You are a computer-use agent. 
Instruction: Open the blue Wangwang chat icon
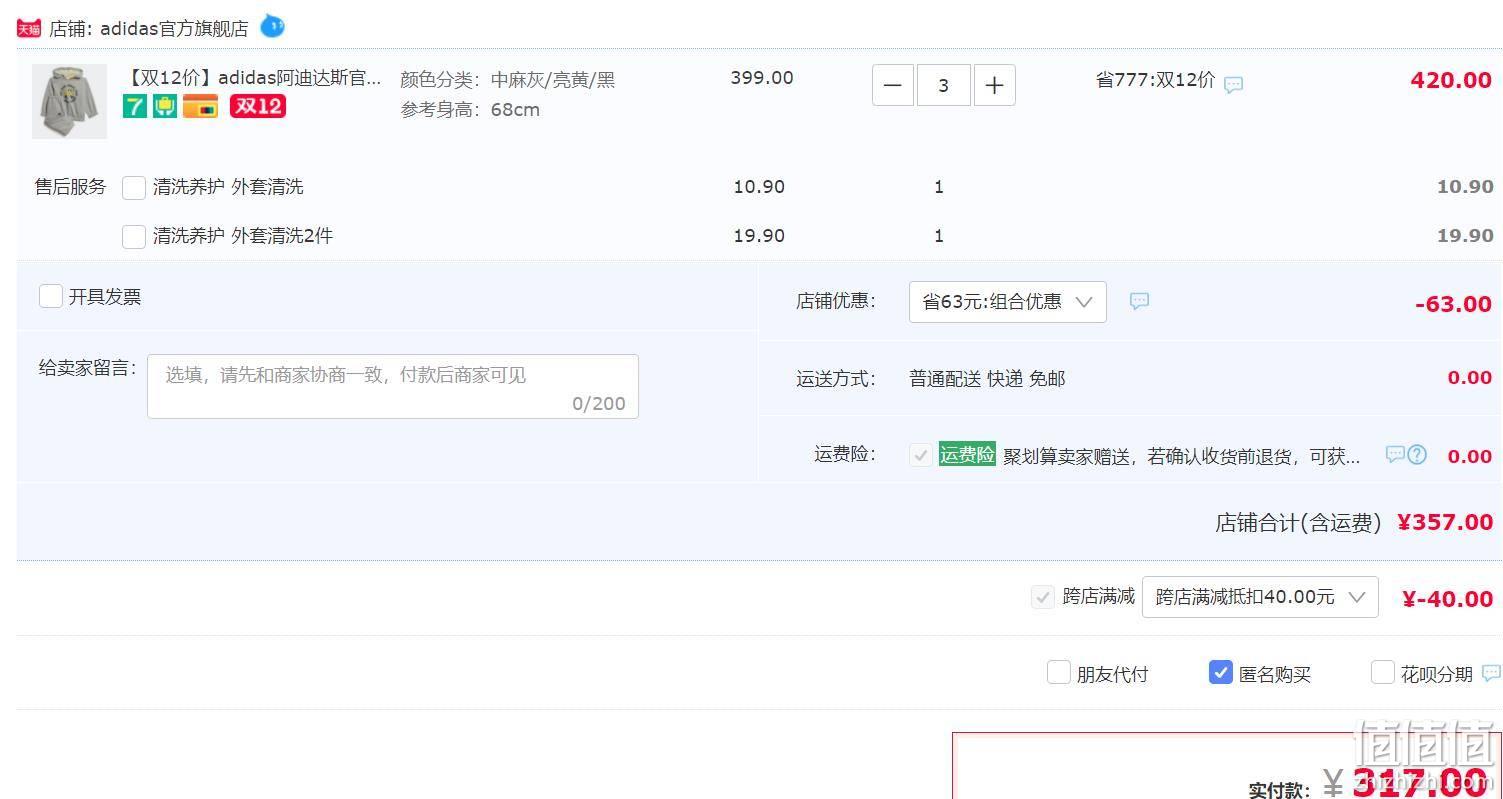click(x=272, y=26)
